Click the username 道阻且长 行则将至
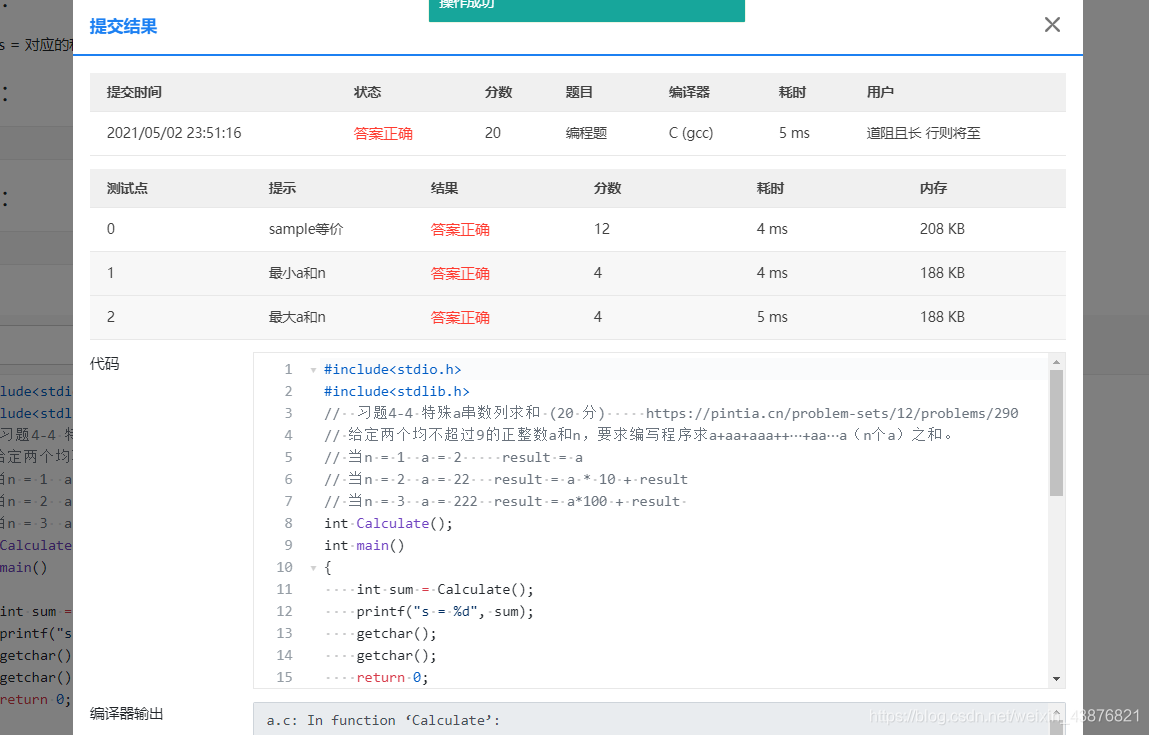1149x735 pixels. [923, 131]
